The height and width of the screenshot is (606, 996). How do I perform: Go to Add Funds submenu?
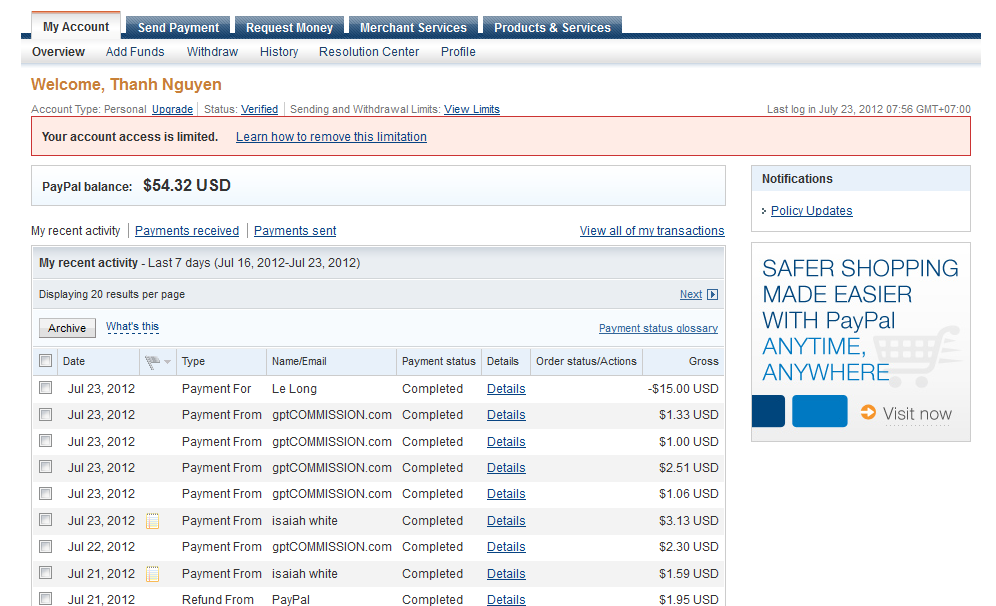coord(135,52)
